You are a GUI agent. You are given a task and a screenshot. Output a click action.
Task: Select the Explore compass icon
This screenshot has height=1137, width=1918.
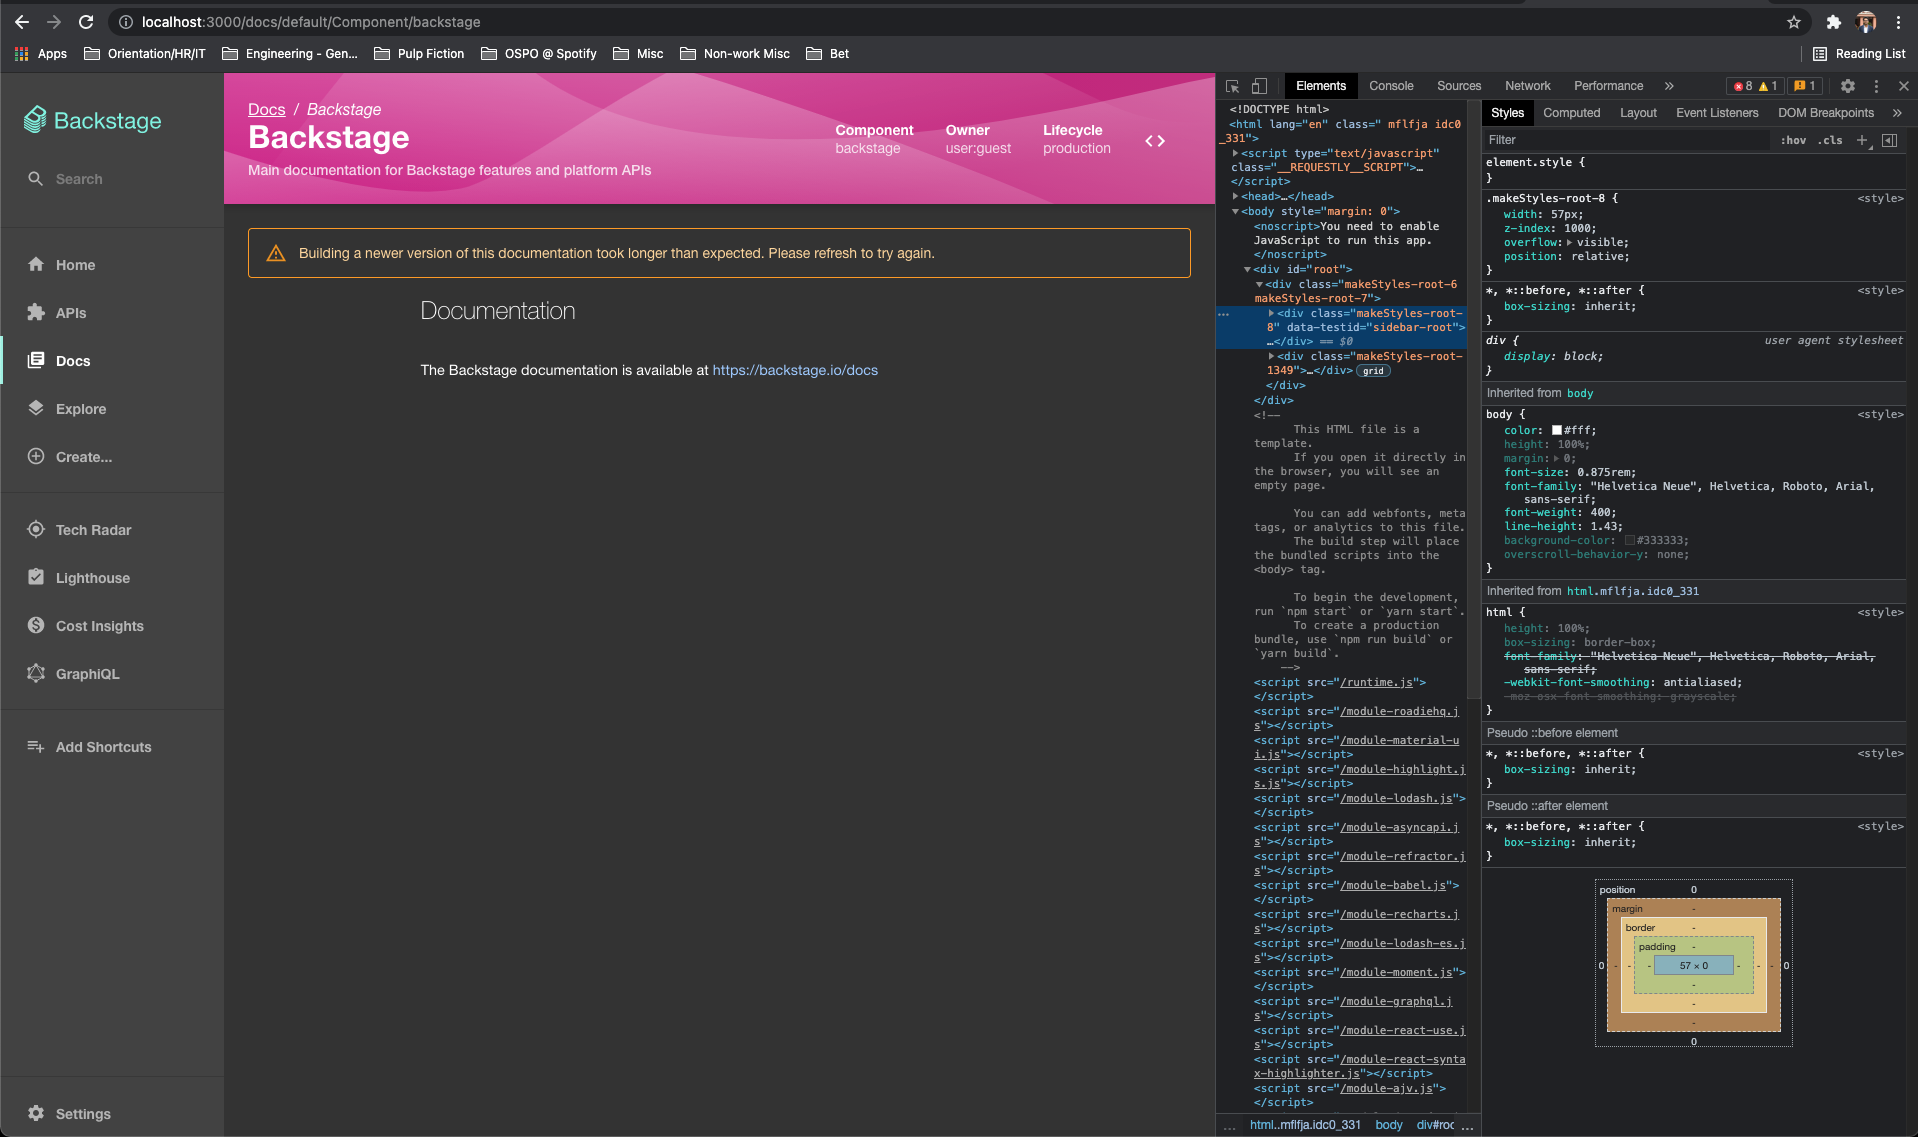tap(36, 409)
